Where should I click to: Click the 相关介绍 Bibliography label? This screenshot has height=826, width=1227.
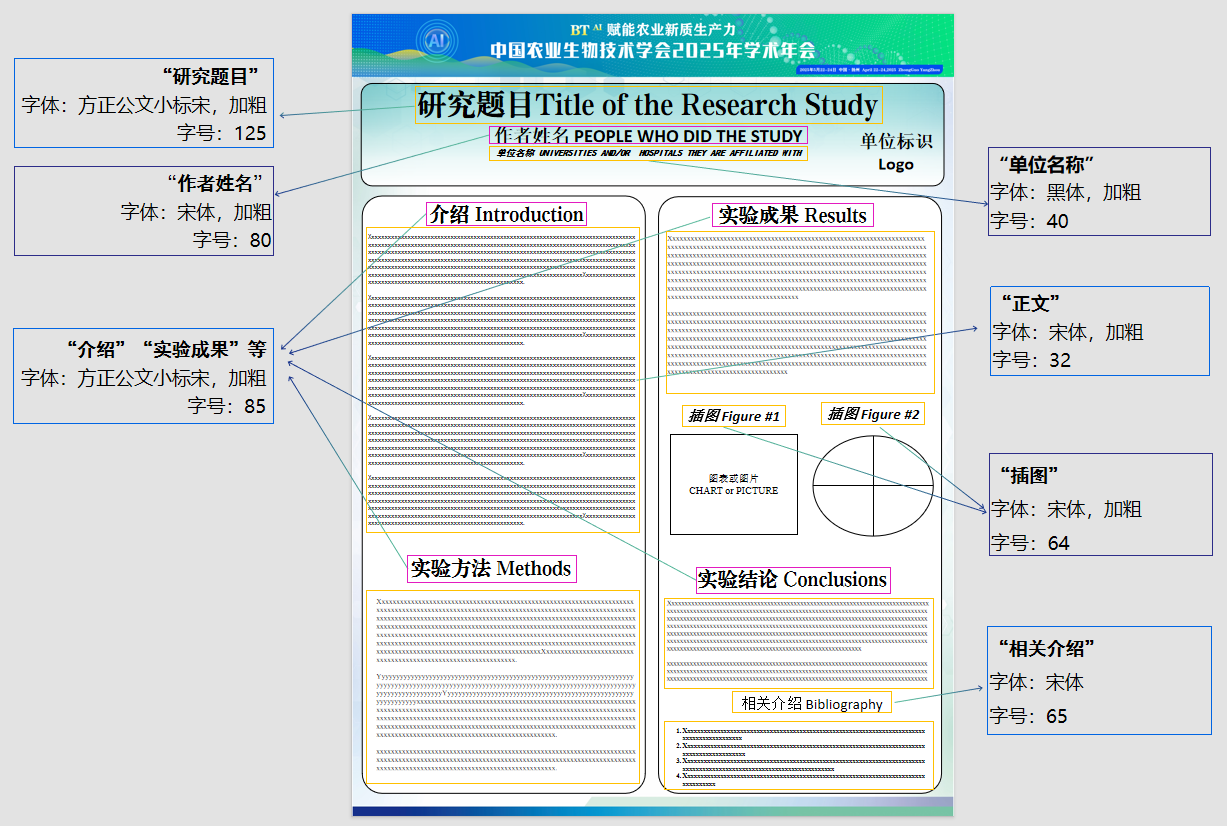tap(811, 704)
